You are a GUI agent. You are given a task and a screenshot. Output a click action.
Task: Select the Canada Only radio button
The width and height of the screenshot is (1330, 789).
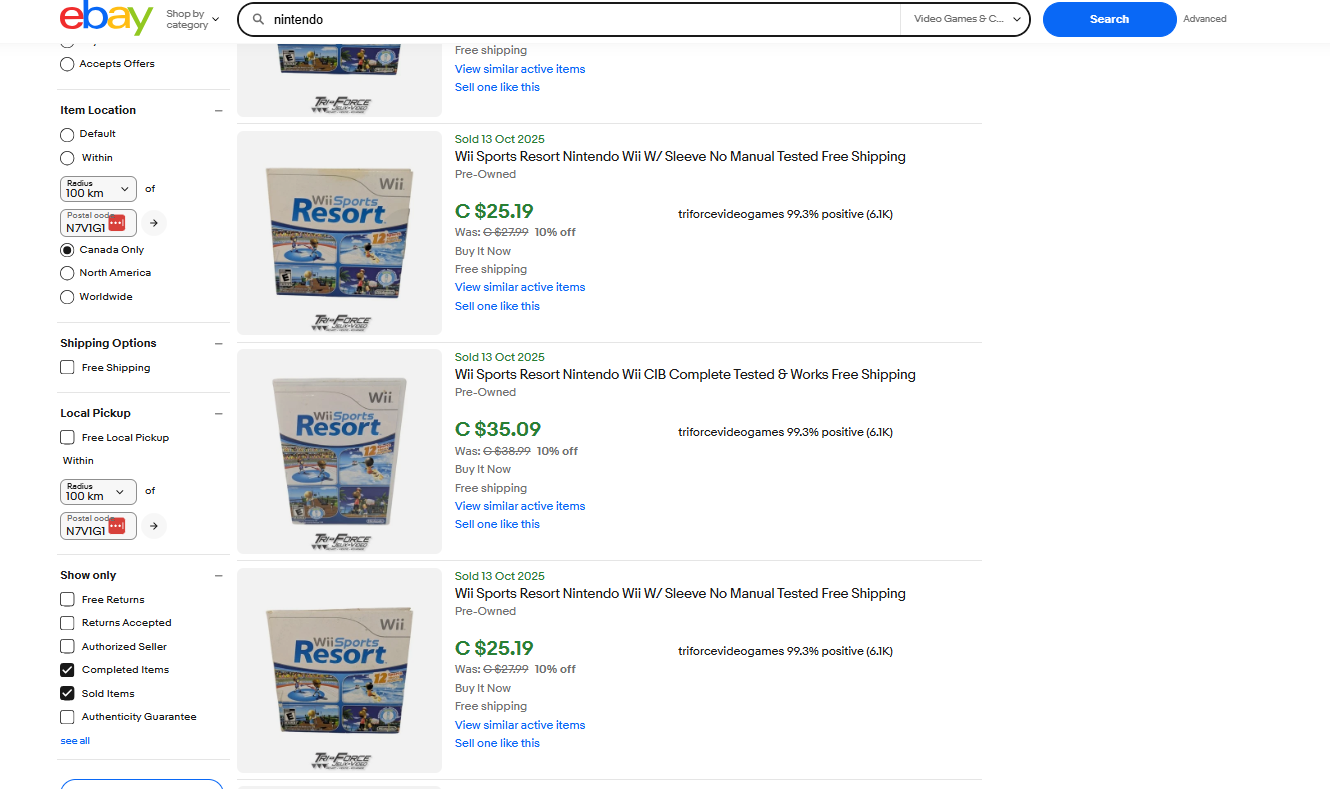click(x=67, y=249)
